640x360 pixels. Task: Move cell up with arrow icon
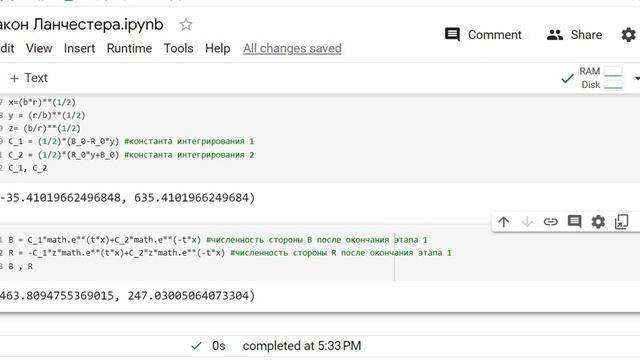[504, 222]
